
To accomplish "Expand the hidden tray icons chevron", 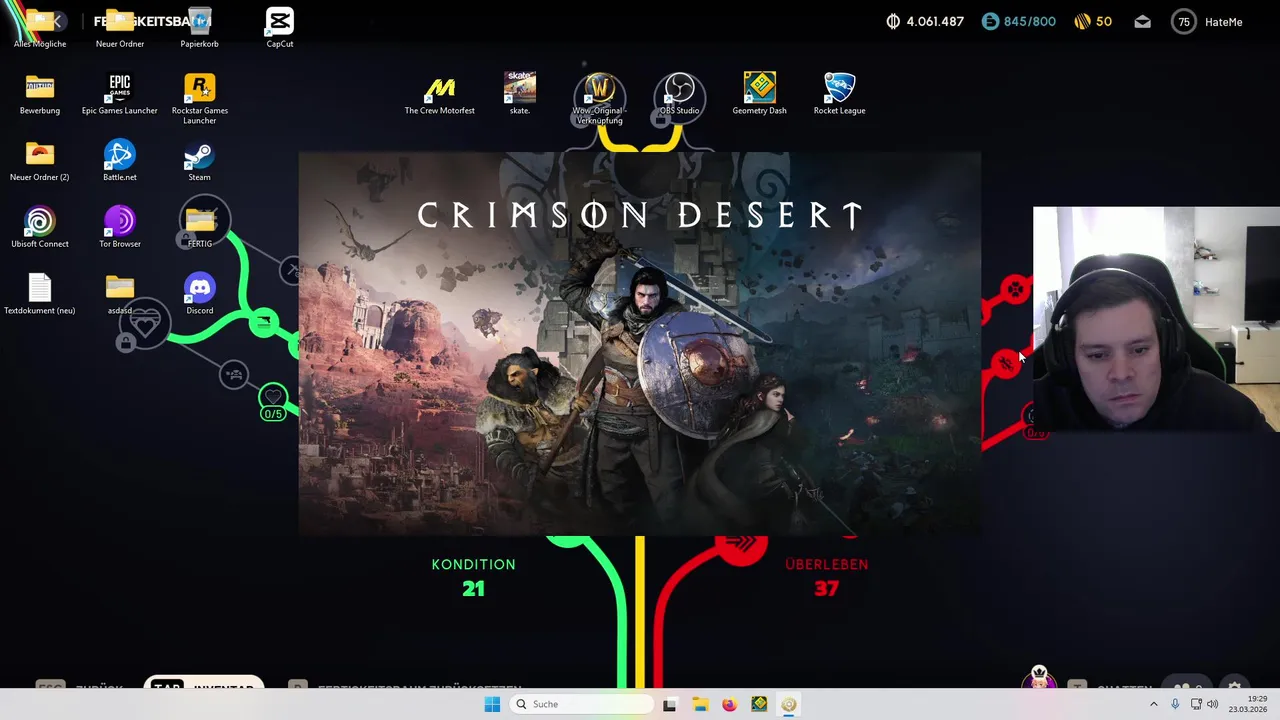I will (1153, 704).
